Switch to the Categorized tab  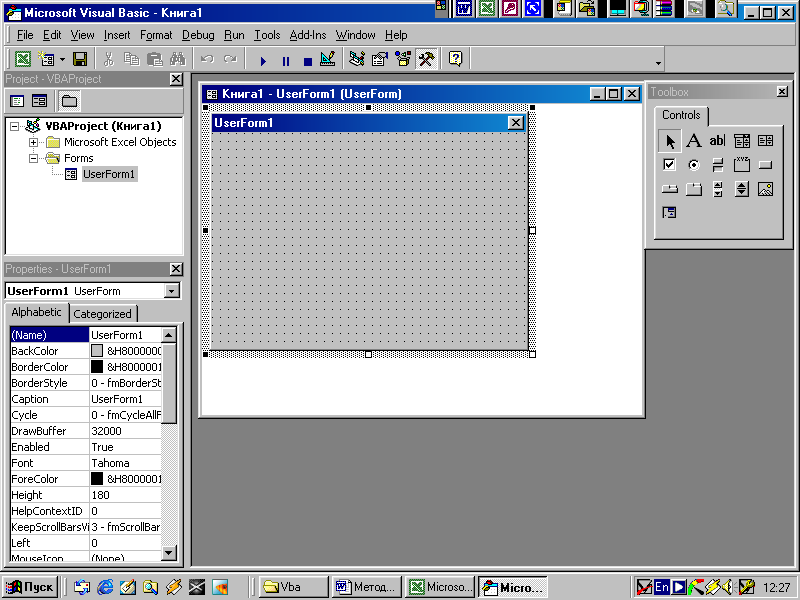(102, 314)
